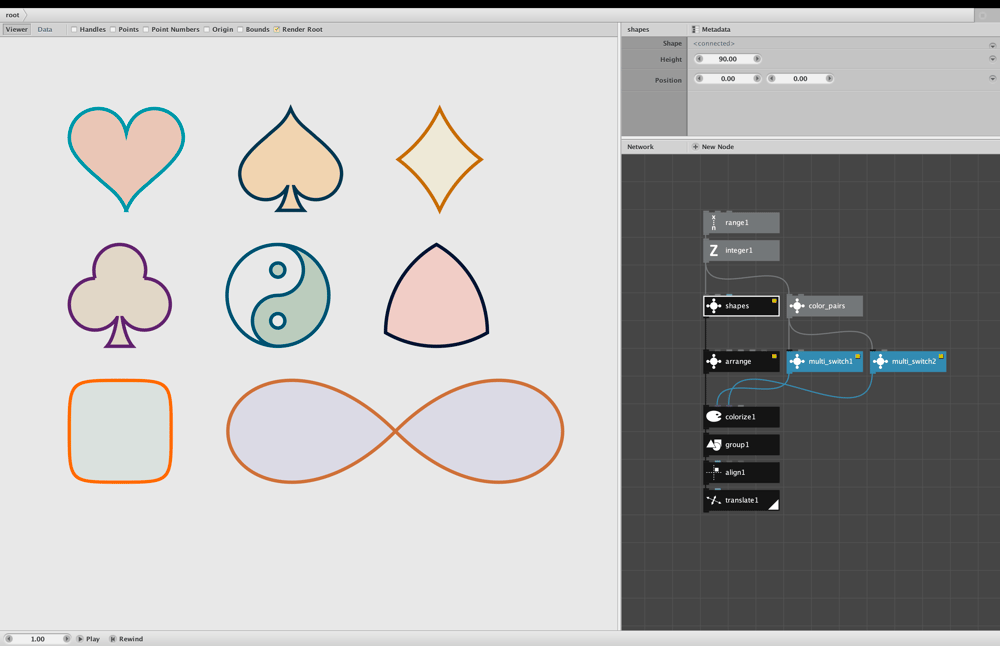The height and width of the screenshot is (646, 1000).
Task: Click the New Node button
Action: (713, 147)
